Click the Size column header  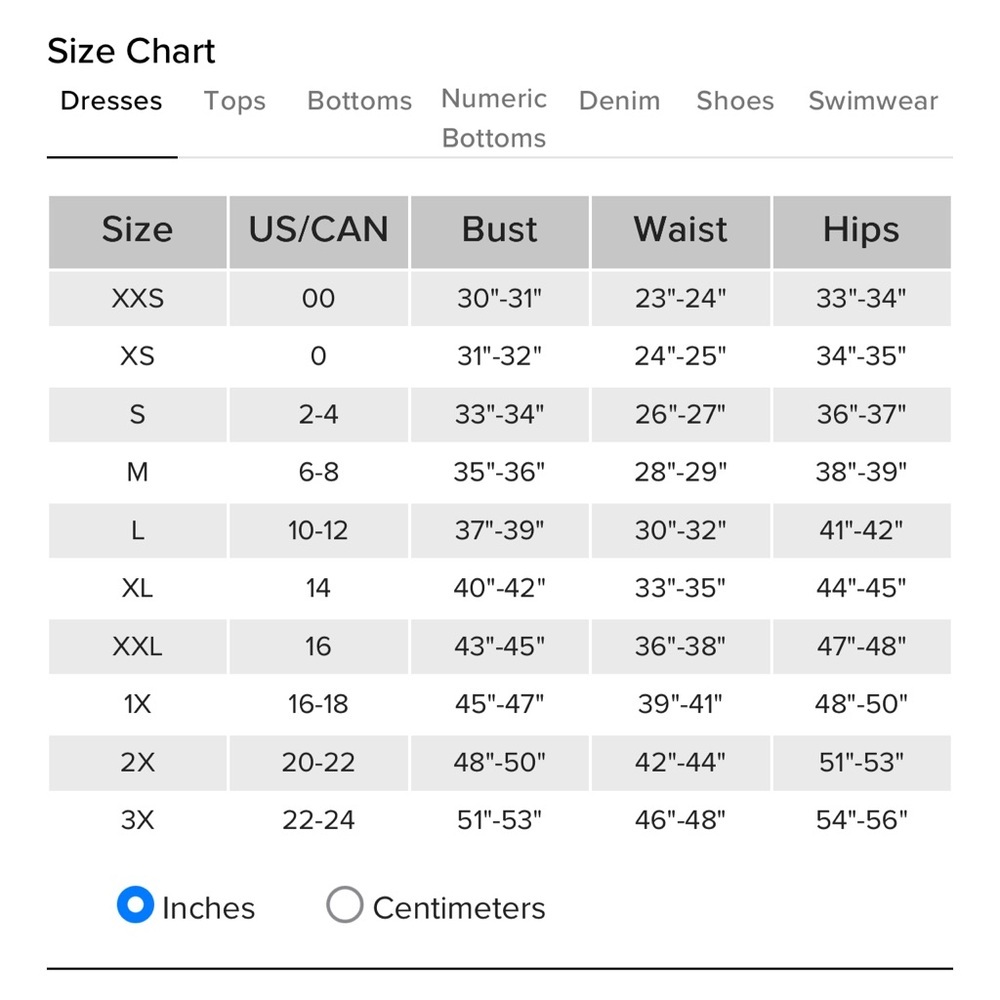pyautogui.click(x=138, y=232)
